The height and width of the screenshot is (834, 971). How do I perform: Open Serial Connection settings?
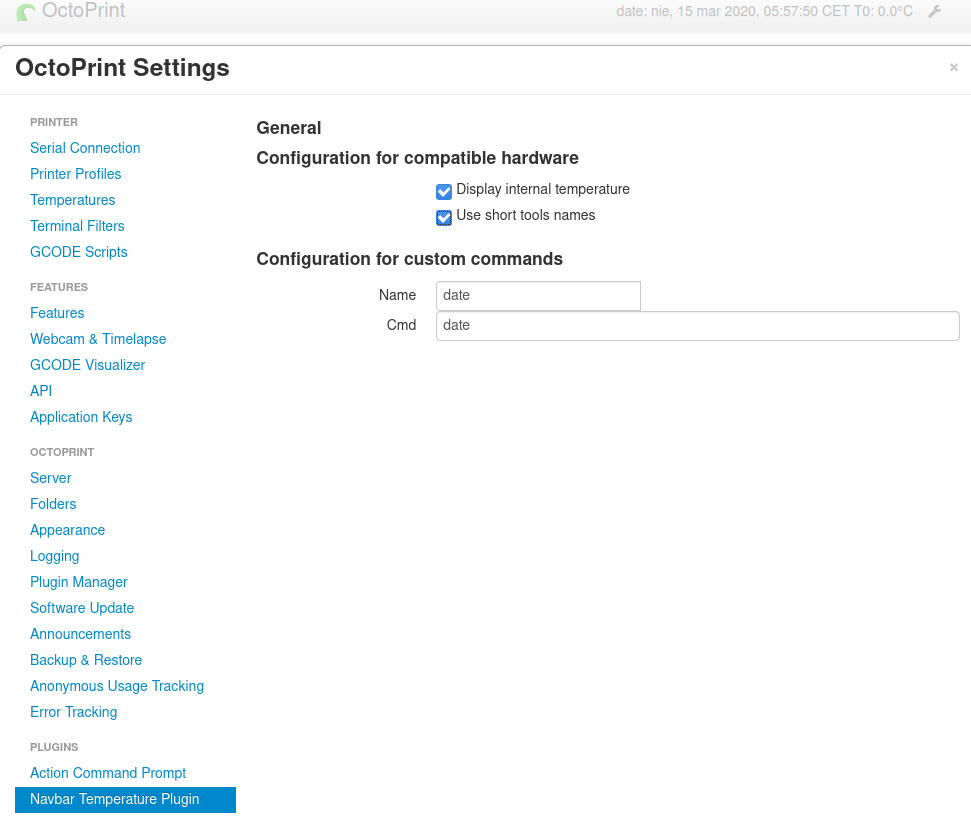click(85, 148)
